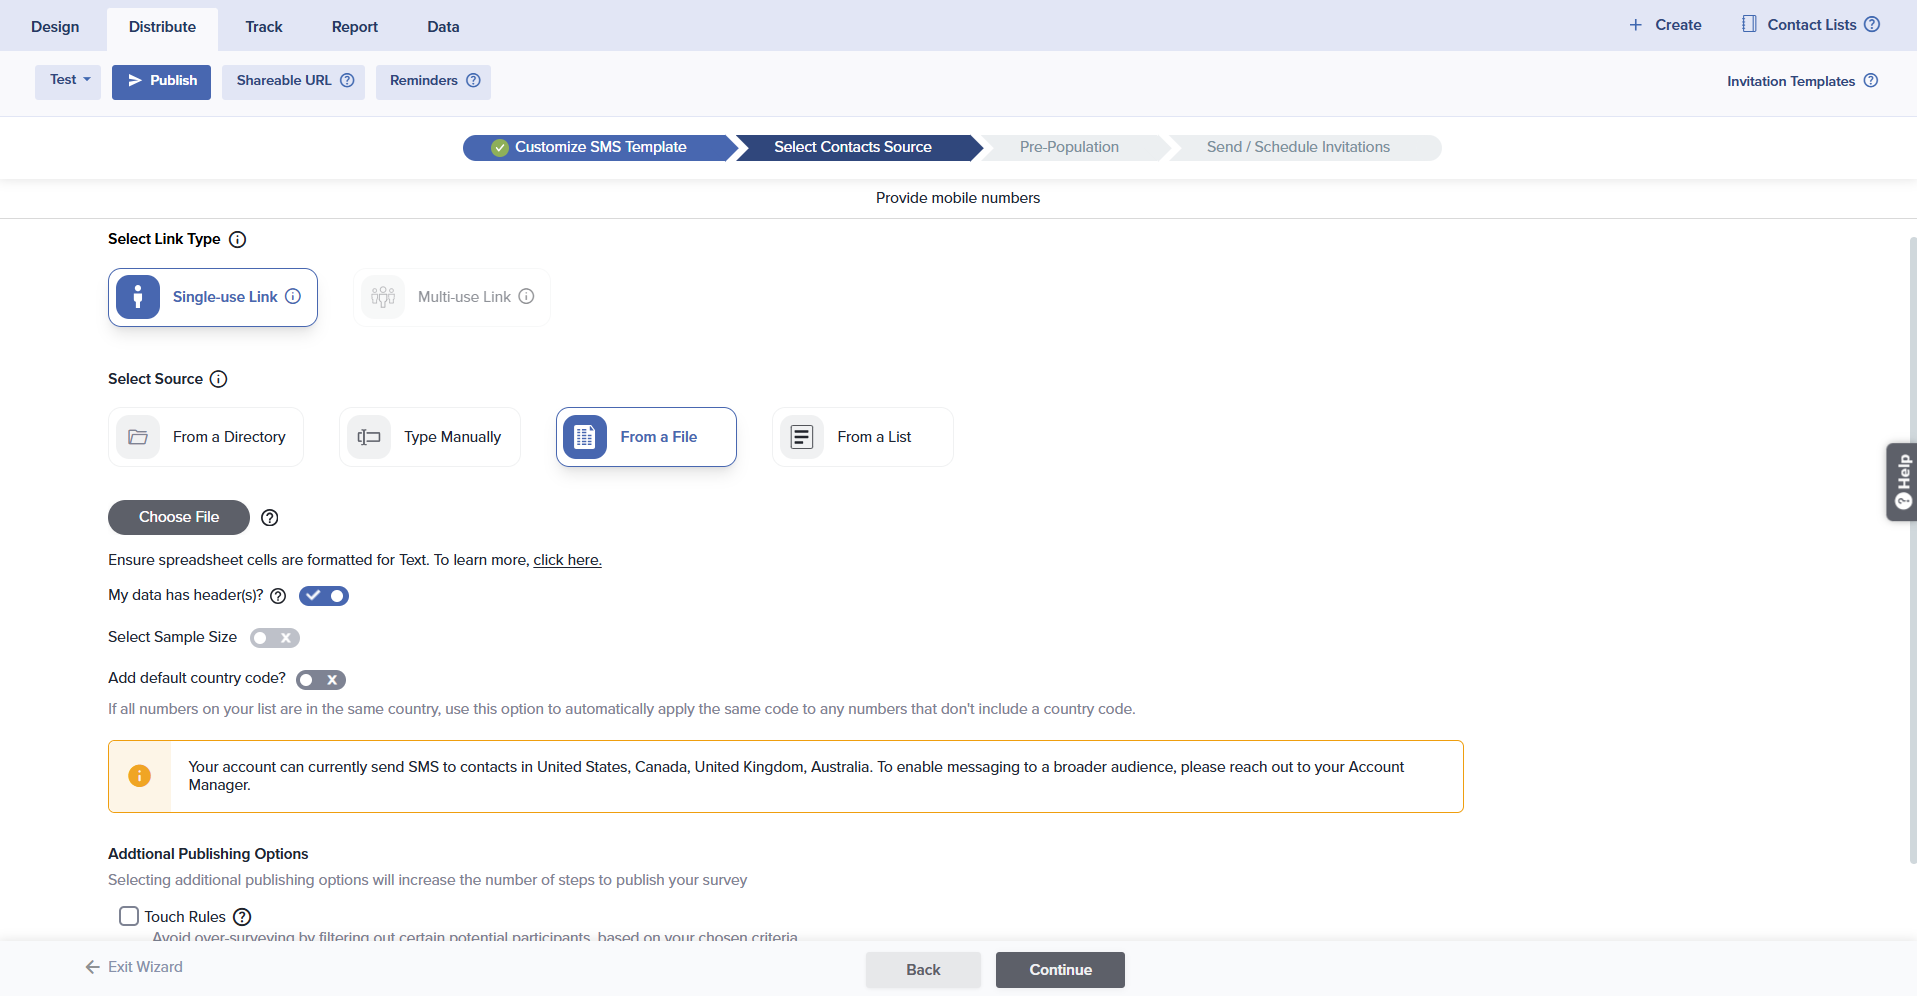Choose the Type Manually input icon
1917x996 pixels.
(369, 437)
